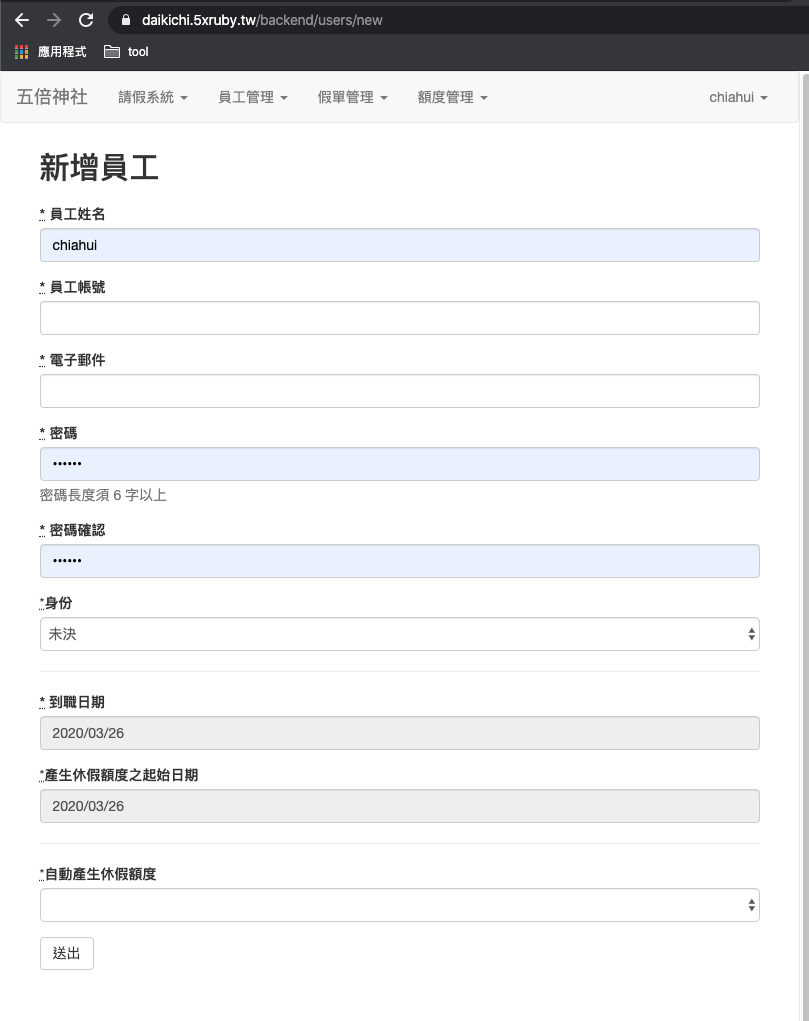Open the tool bookmarks folder
809x1021 pixels.
126,52
